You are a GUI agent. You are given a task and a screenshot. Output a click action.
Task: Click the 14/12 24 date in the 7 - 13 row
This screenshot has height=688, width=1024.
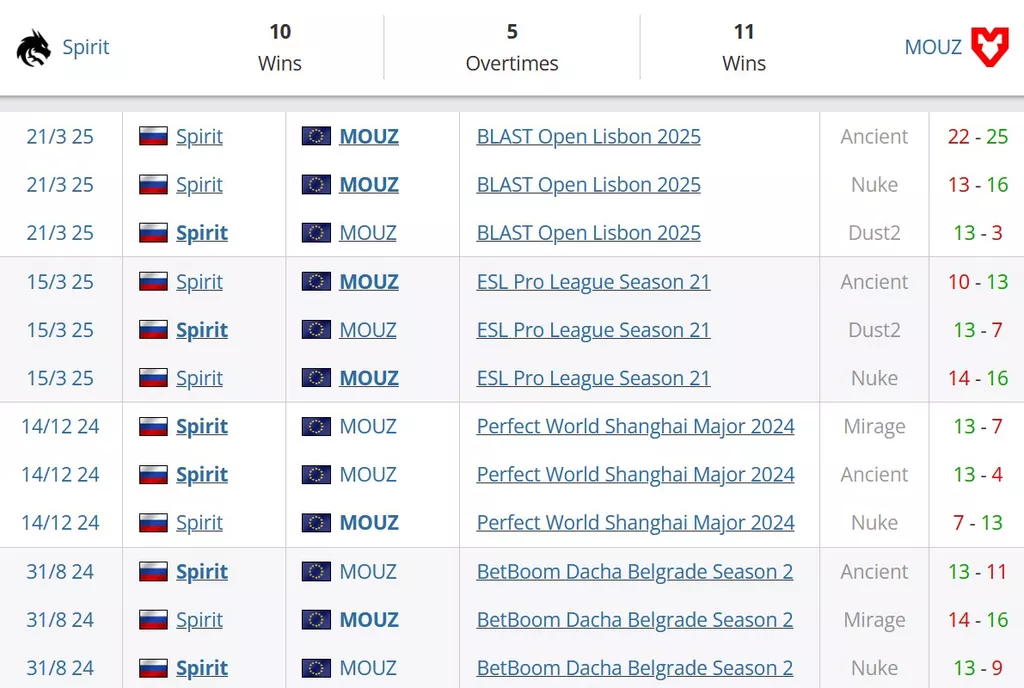point(60,523)
